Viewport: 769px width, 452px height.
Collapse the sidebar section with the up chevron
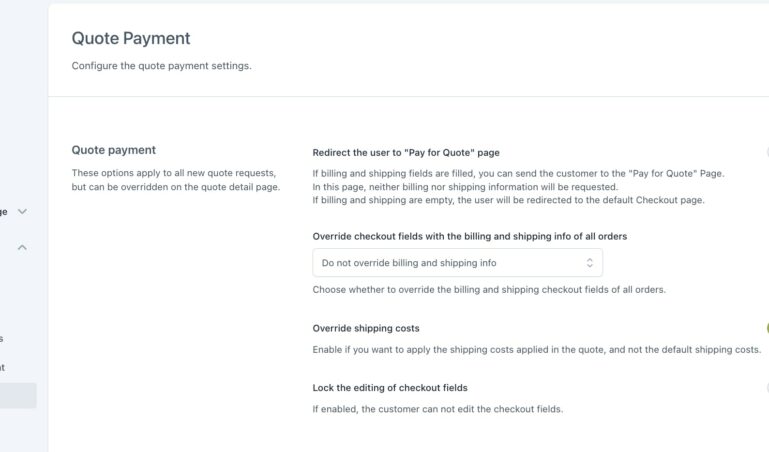coord(22,247)
